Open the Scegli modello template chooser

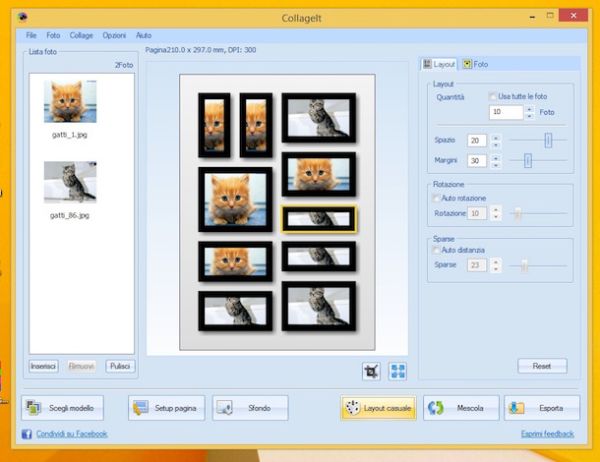coord(62,408)
